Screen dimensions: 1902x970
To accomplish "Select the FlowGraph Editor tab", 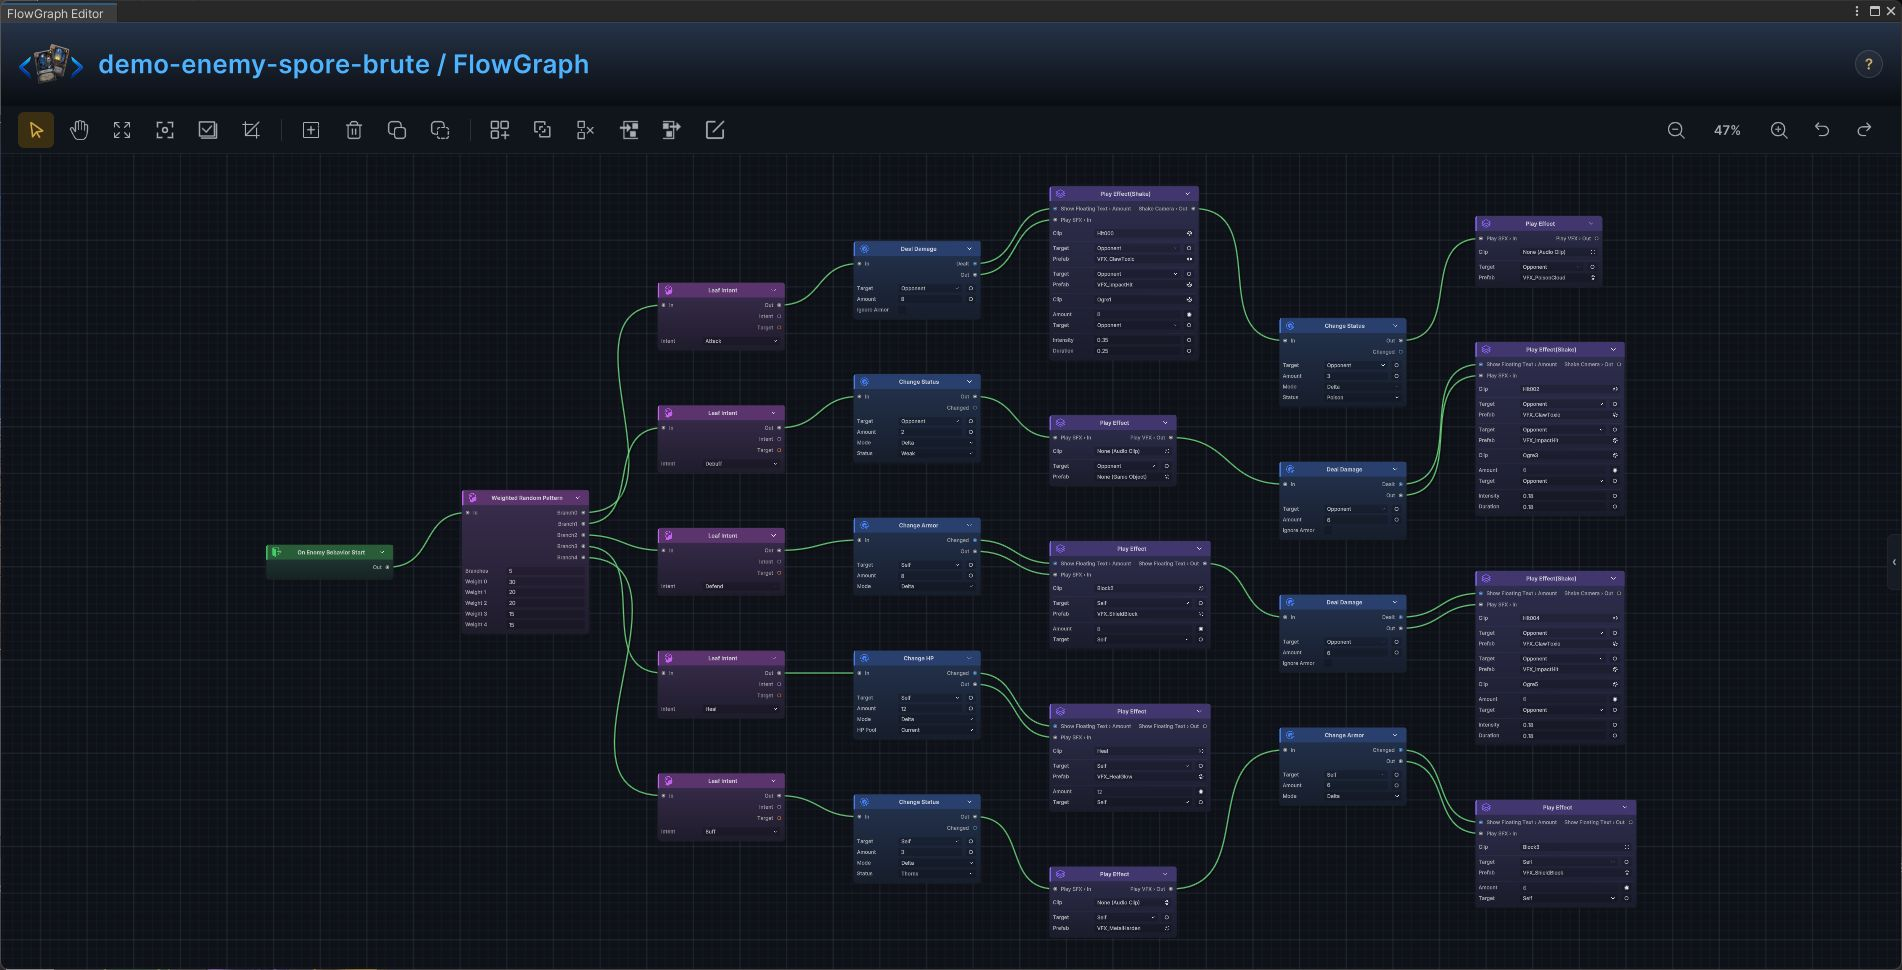I will tap(56, 13).
